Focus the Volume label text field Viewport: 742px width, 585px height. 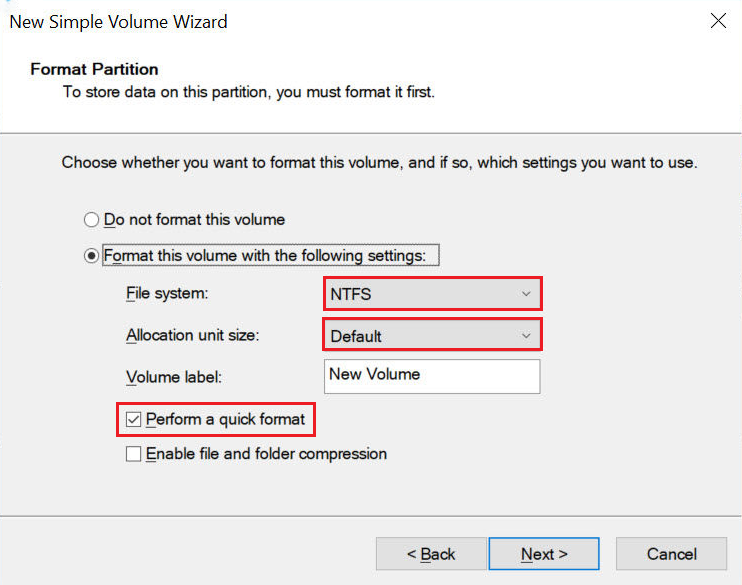[432, 375]
